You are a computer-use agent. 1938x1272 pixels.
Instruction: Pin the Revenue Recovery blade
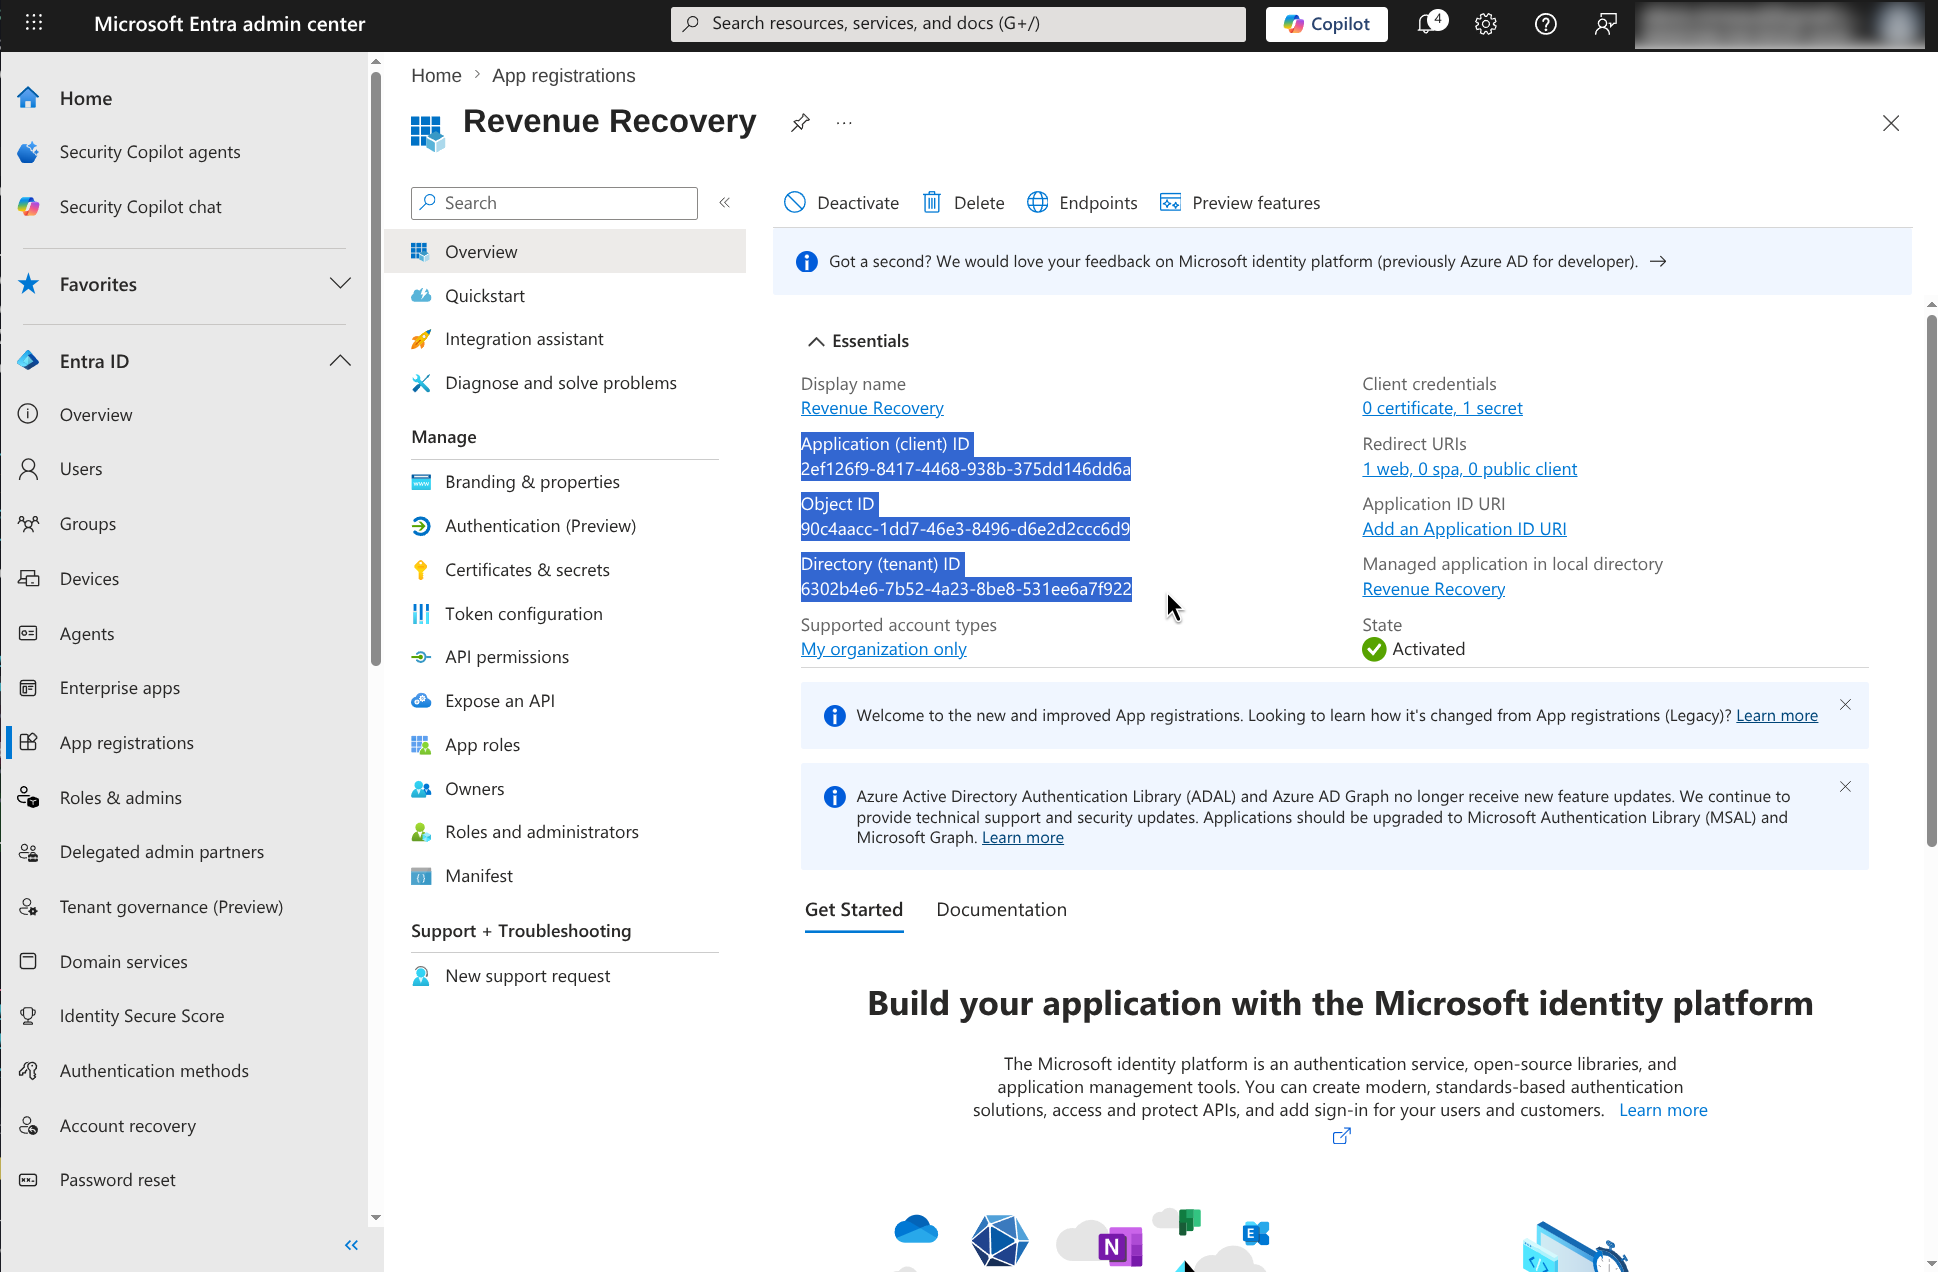tap(800, 123)
